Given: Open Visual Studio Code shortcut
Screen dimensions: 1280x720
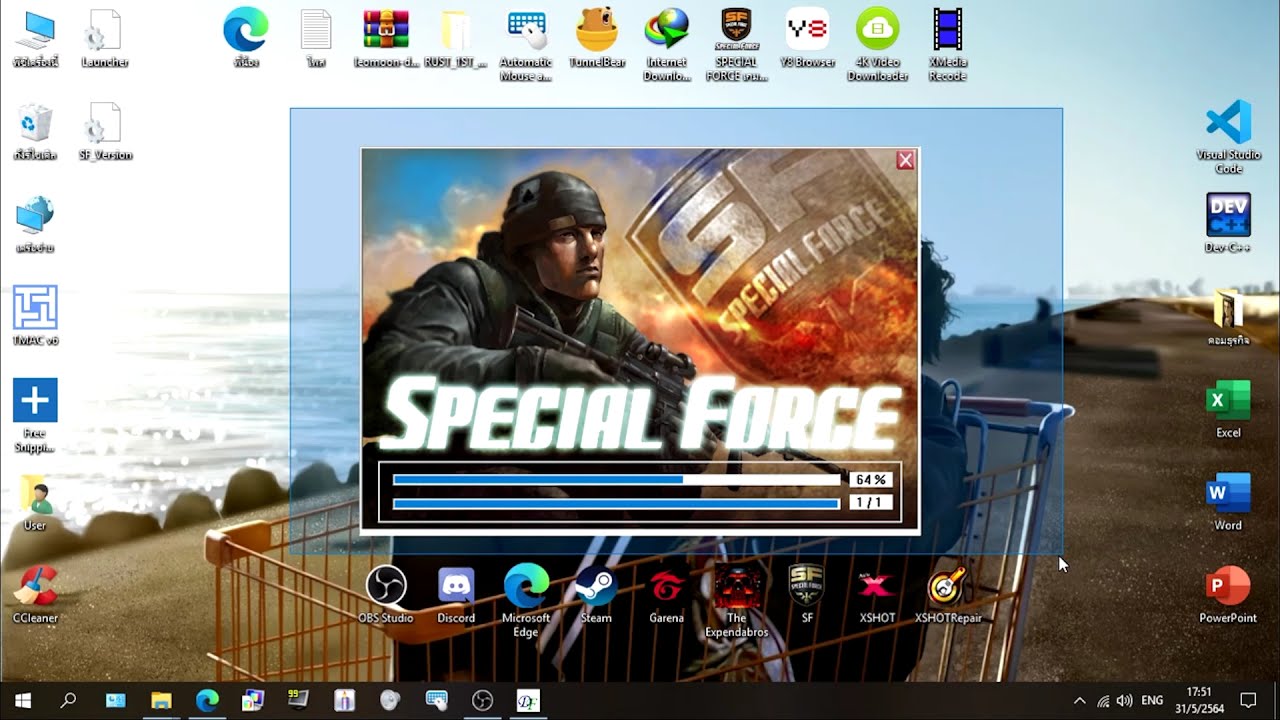Looking at the screenshot, I should [1228, 137].
